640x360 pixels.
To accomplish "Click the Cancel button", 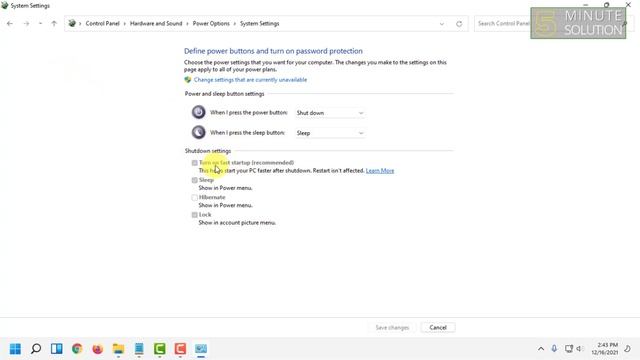I will (x=438, y=327).
